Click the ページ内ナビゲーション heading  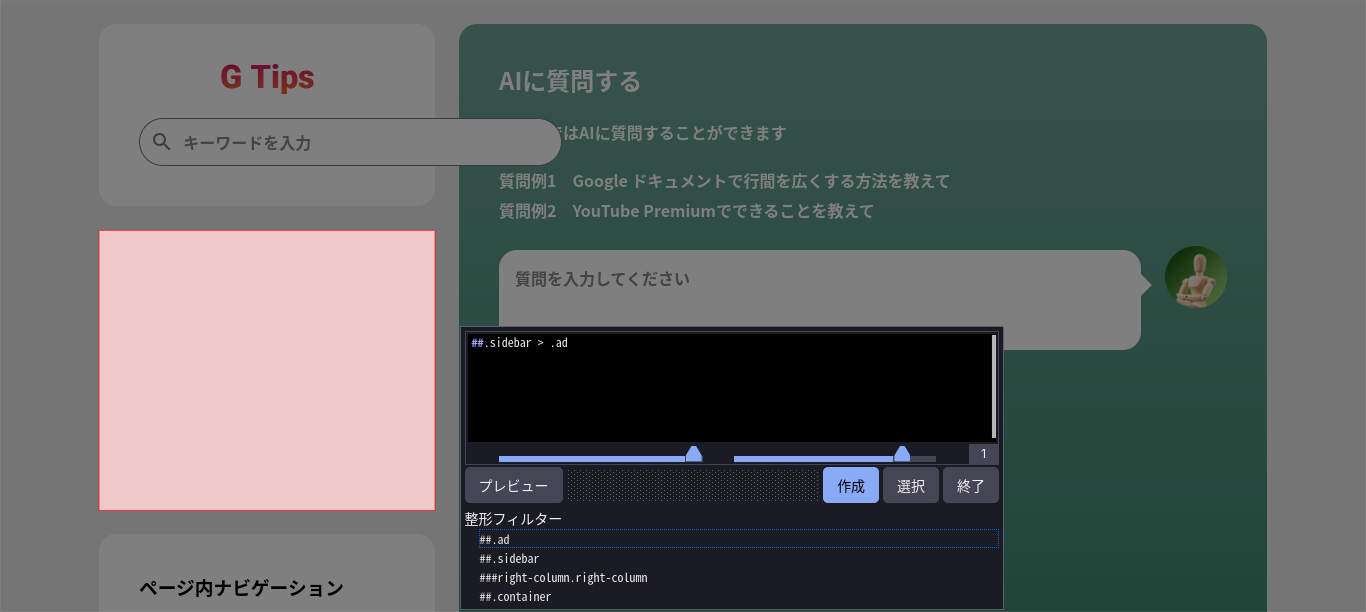[241, 588]
